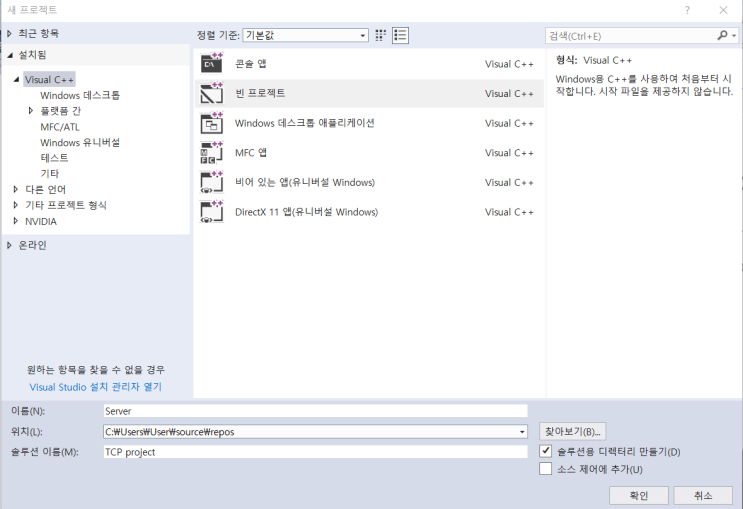Click the Windows 데스크톱 애플리케이션 template icon

pyautogui.click(x=211, y=123)
